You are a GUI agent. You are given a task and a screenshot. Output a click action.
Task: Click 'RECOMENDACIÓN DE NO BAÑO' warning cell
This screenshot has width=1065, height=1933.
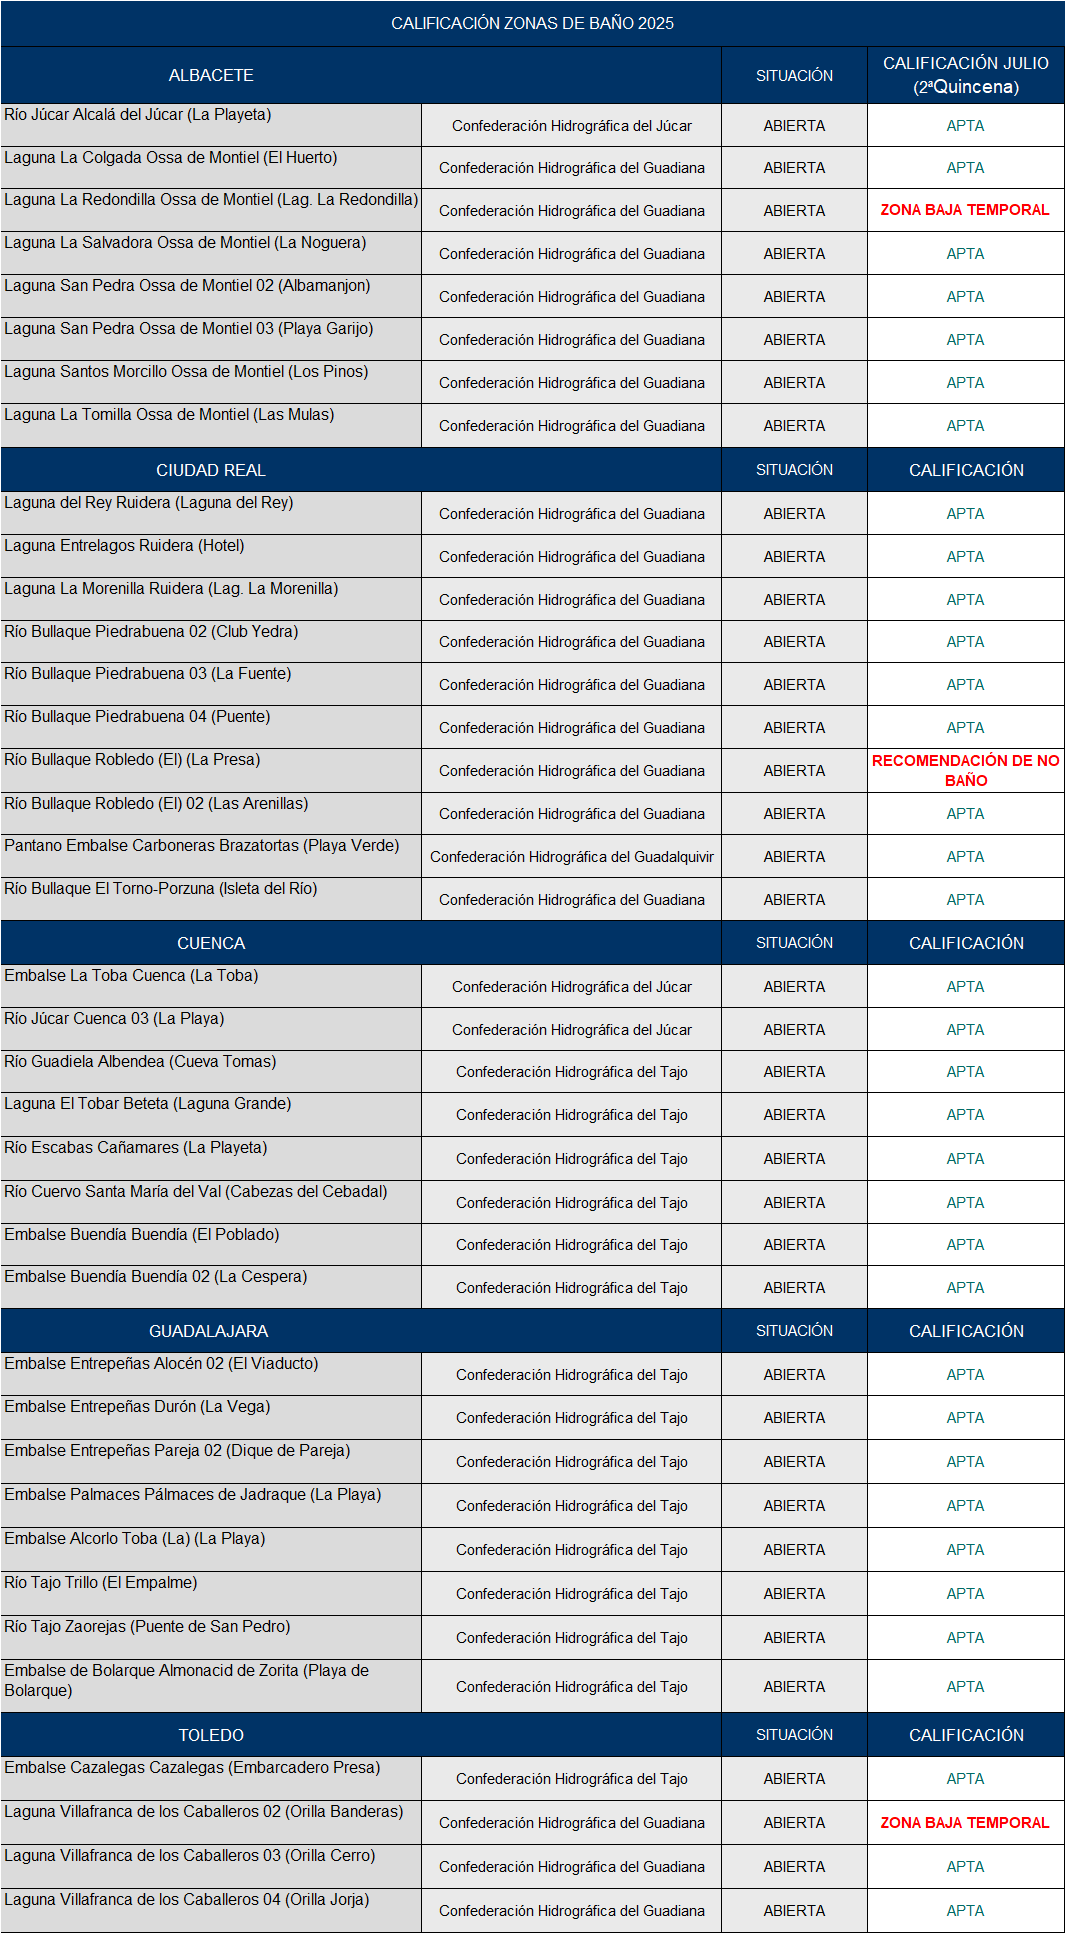965,770
